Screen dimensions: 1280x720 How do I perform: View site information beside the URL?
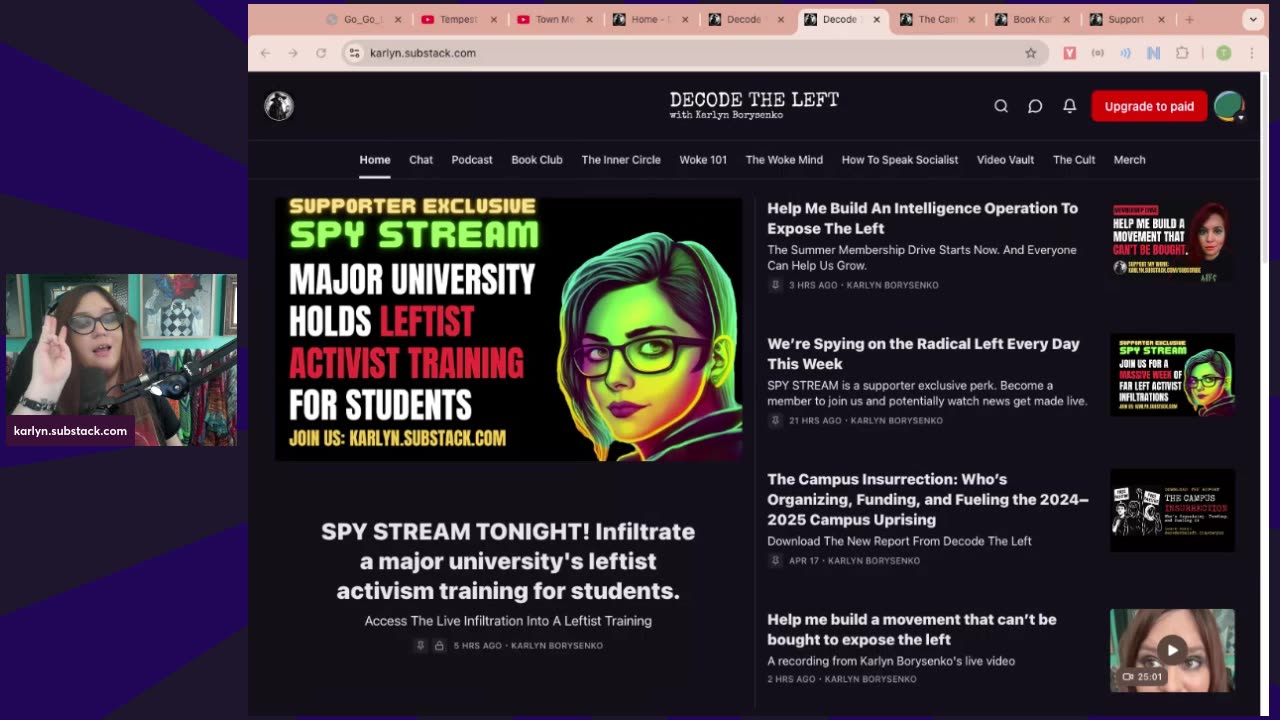[x=354, y=53]
